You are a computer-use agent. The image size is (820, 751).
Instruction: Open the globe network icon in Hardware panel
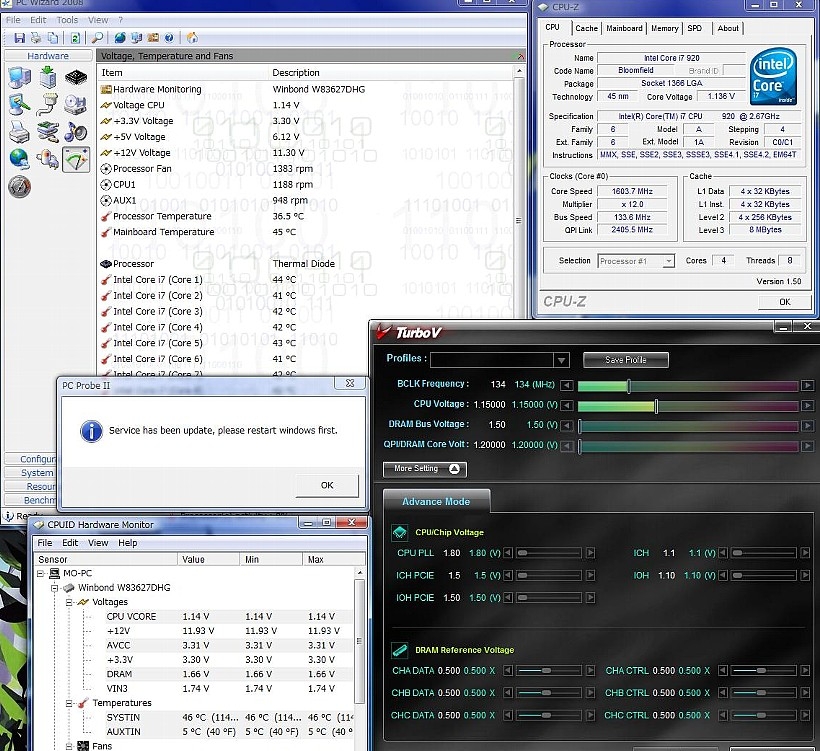coord(19,158)
